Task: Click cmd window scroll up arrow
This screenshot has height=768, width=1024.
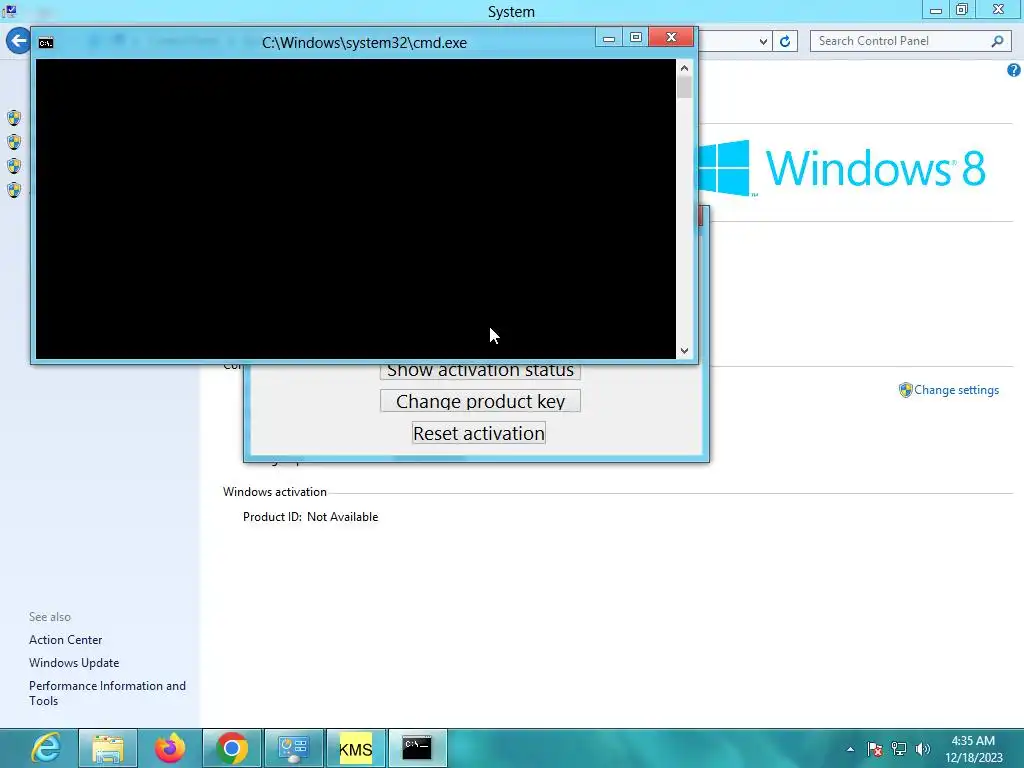Action: tap(684, 68)
